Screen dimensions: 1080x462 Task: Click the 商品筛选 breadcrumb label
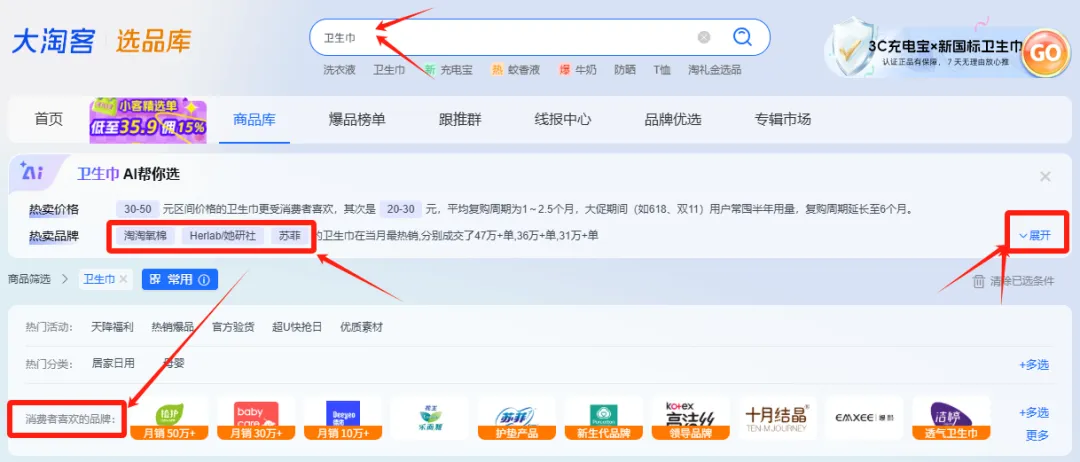click(x=29, y=279)
